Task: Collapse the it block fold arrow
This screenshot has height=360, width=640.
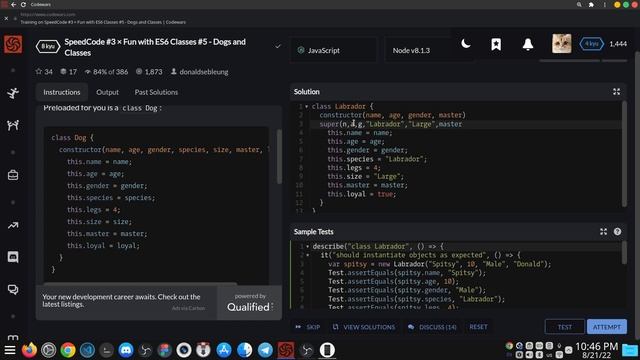Action: click(x=307, y=255)
